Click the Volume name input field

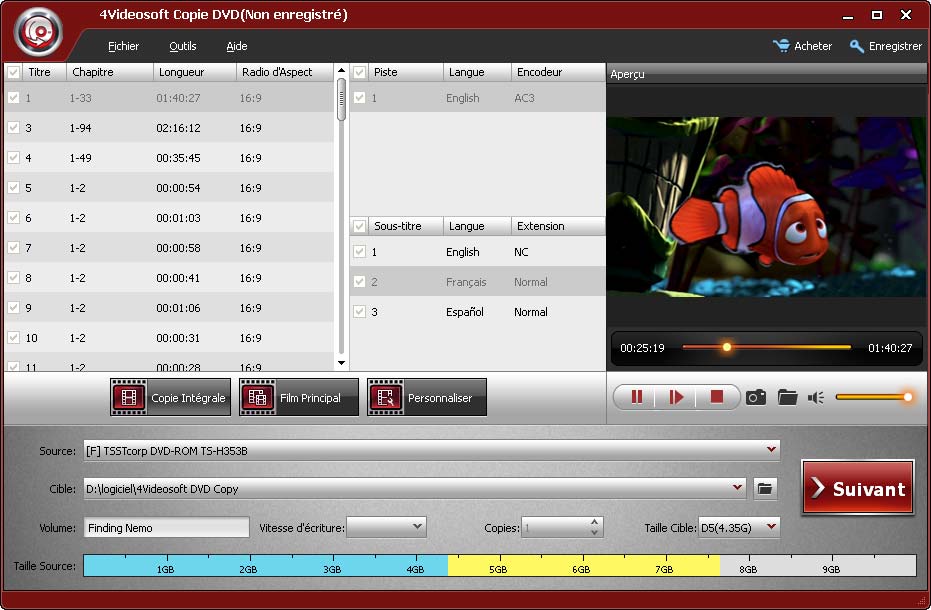(x=166, y=527)
